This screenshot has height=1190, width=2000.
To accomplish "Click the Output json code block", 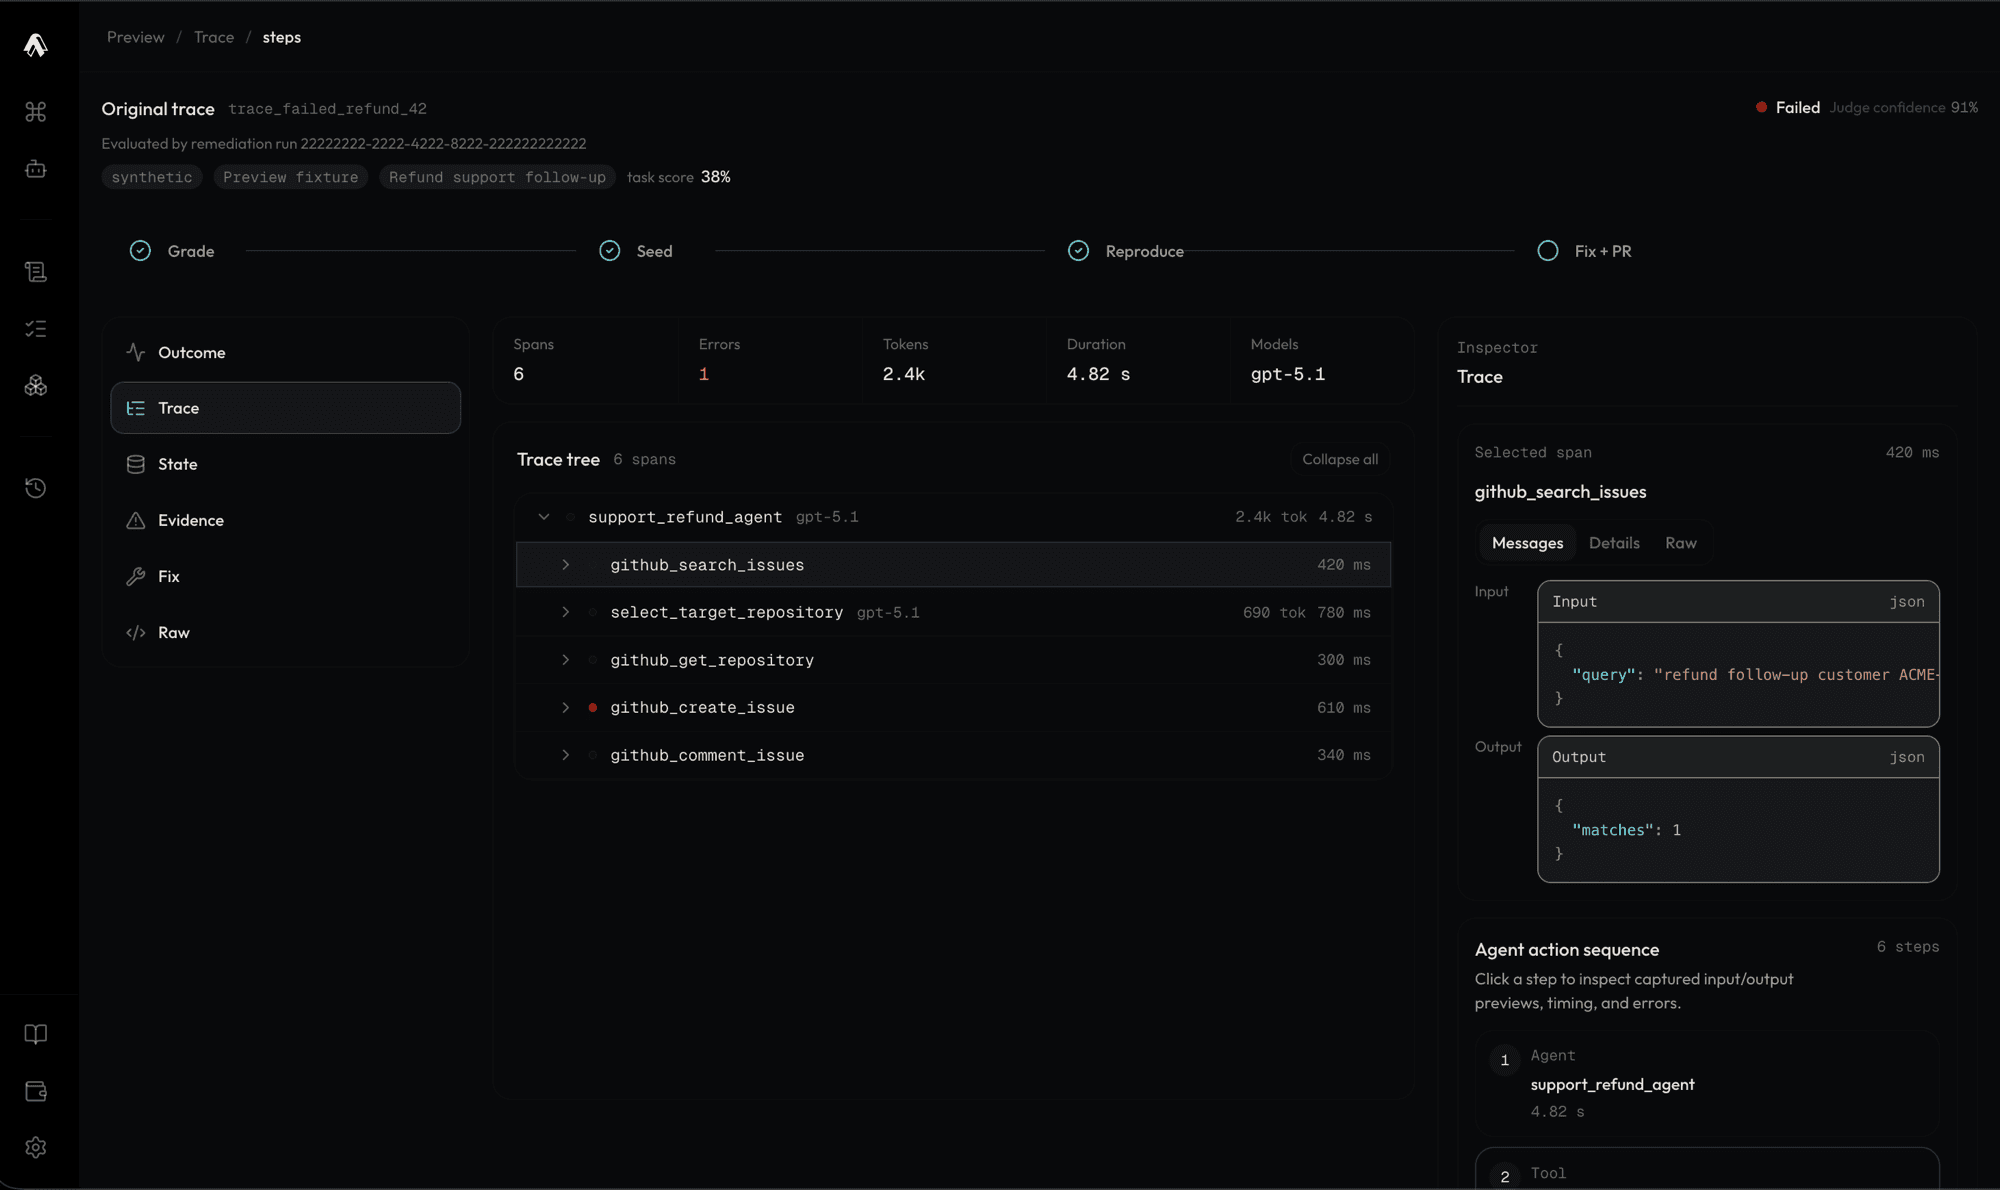I will point(1738,809).
